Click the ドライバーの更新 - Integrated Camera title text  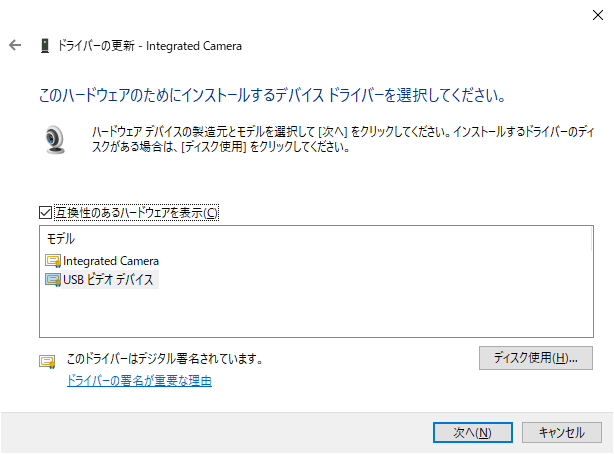pos(150,46)
